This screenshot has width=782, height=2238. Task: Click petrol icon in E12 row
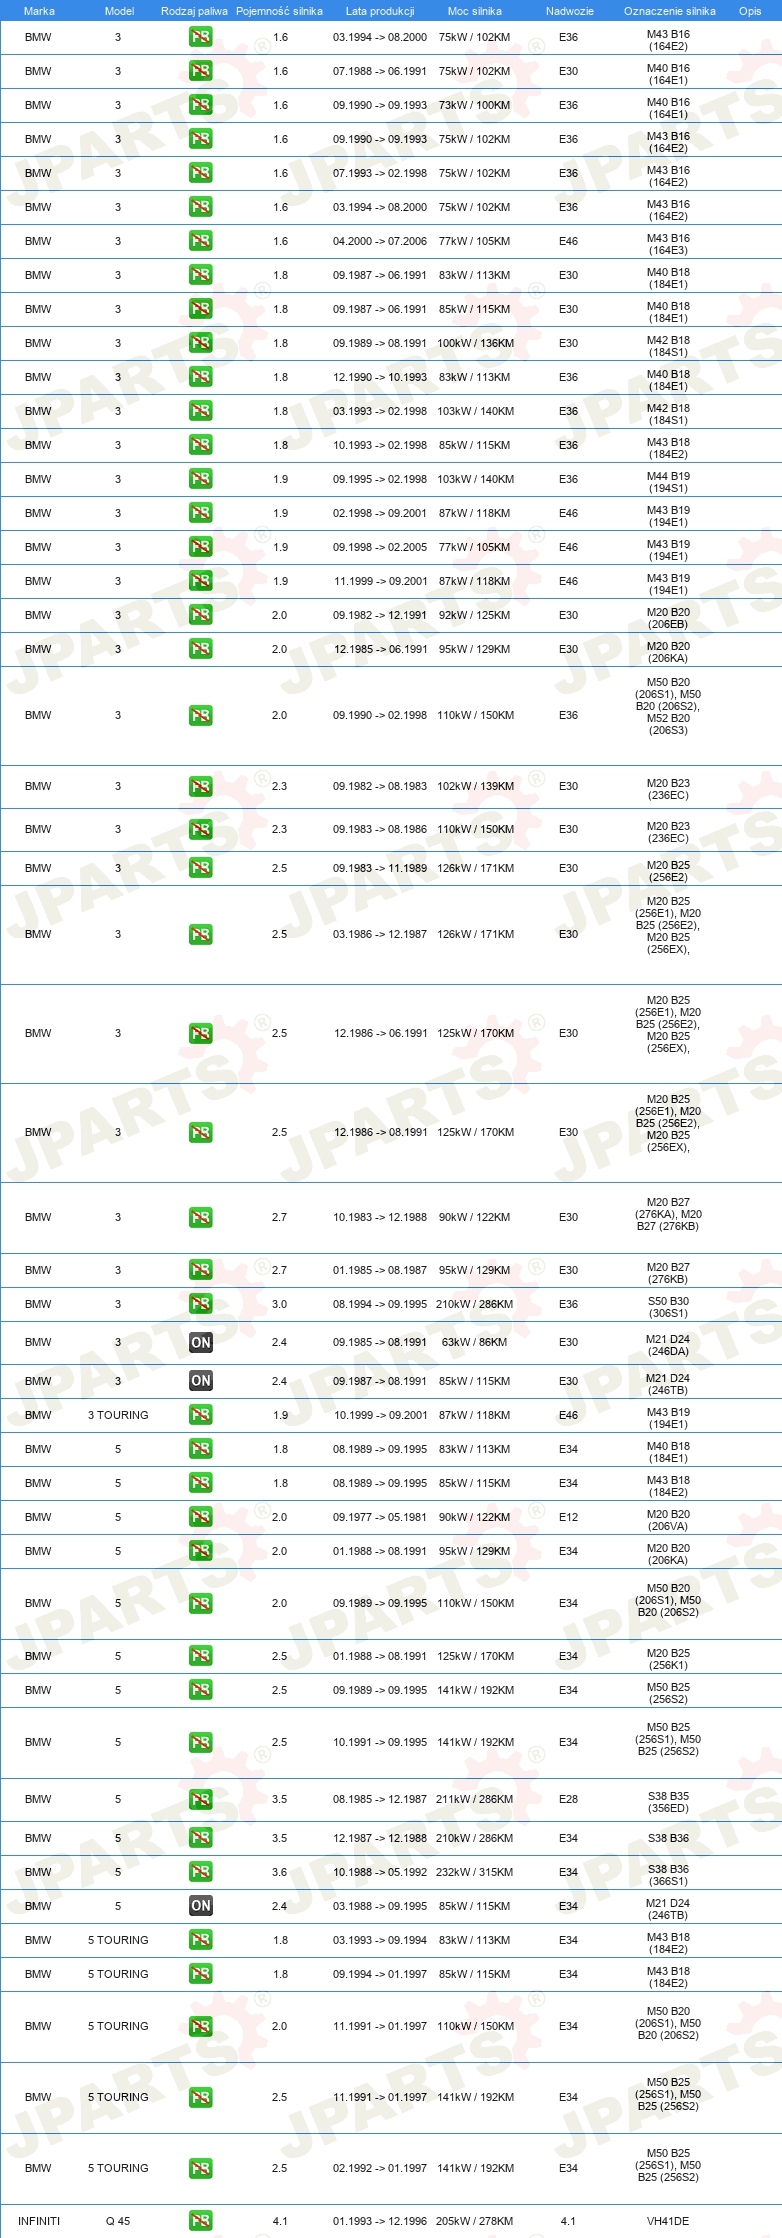200,1517
